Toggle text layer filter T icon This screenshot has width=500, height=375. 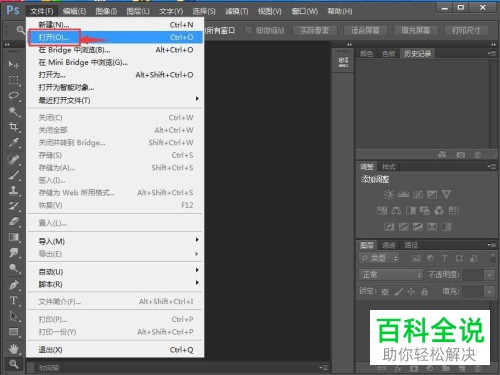tap(444, 258)
